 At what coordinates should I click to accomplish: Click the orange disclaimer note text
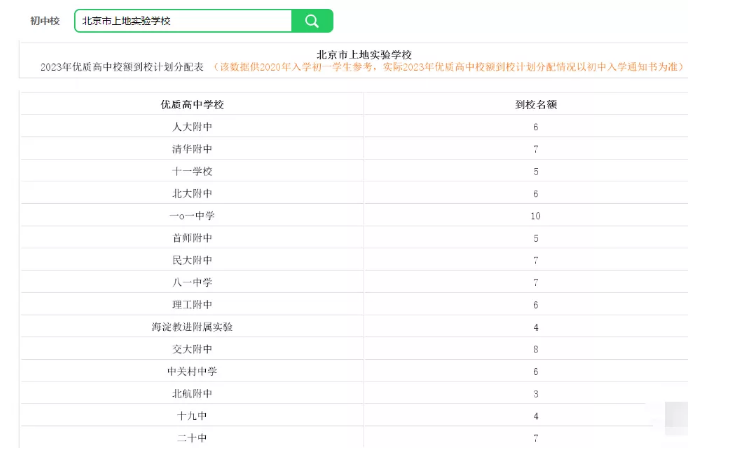(x=449, y=67)
